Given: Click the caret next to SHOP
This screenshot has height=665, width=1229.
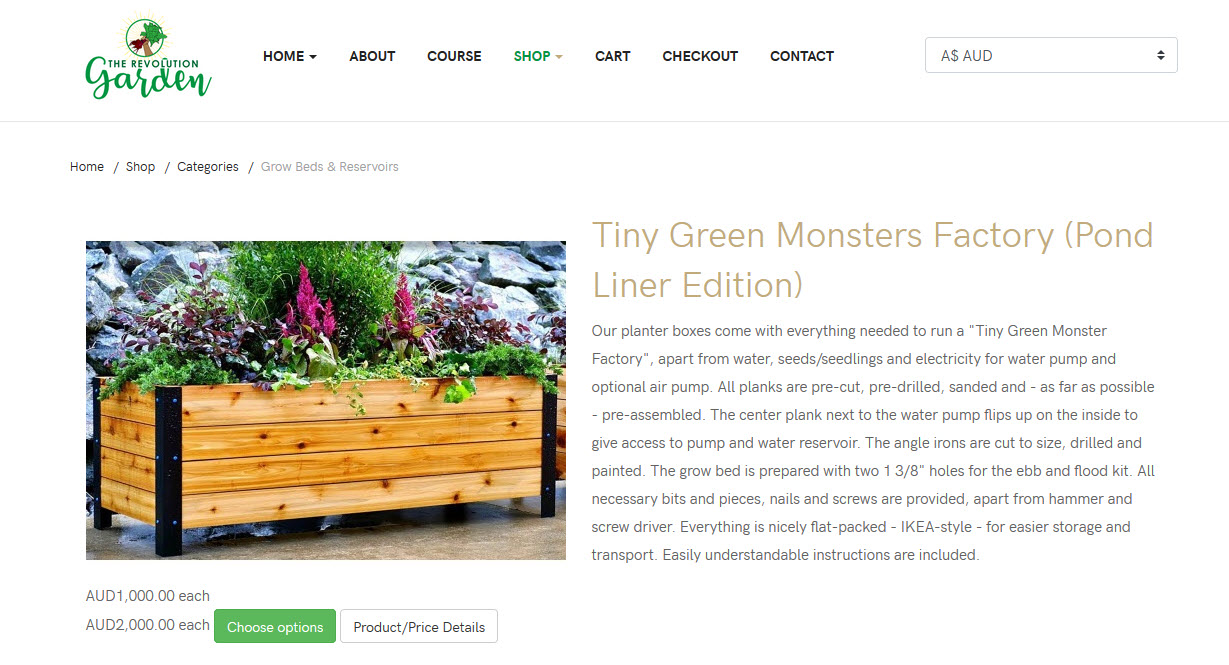Looking at the screenshot, I should [559, 57].
